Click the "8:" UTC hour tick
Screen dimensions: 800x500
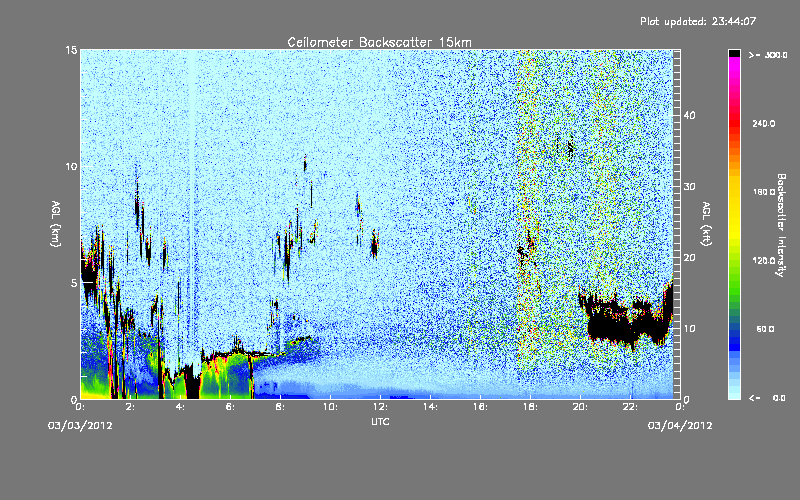tap(281, 407)
